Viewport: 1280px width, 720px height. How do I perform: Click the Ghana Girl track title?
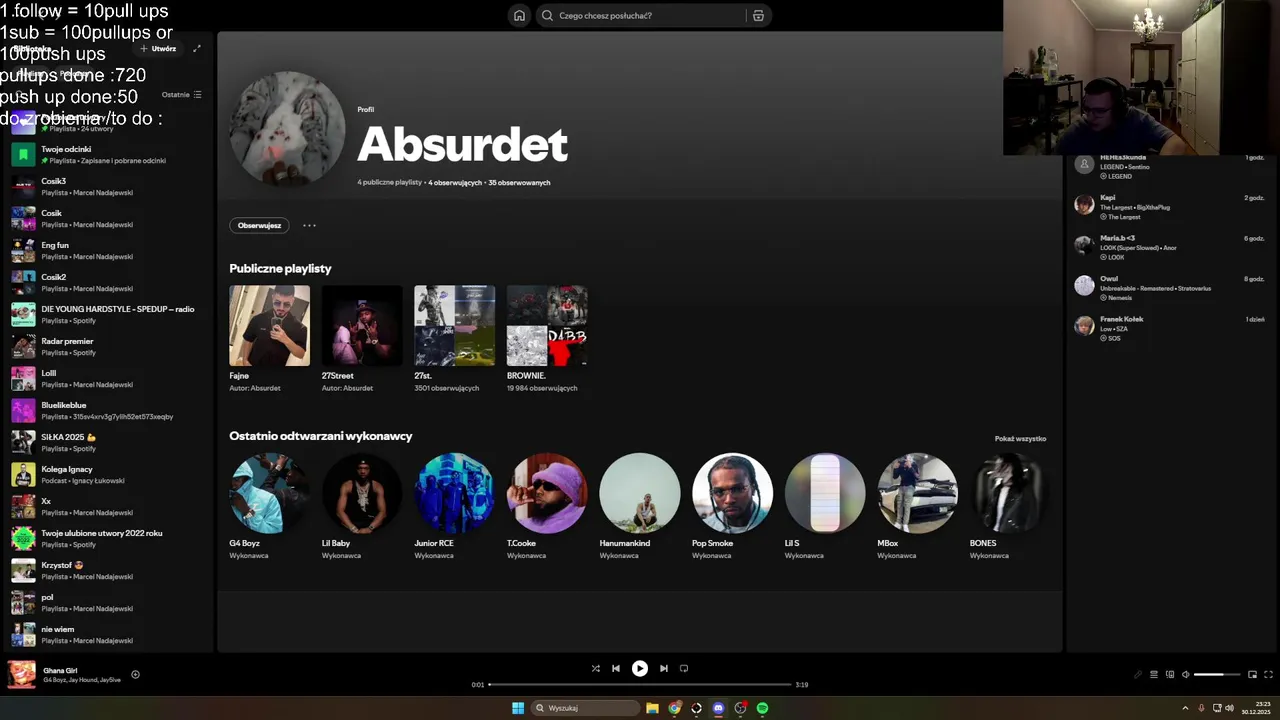point(60,670)
